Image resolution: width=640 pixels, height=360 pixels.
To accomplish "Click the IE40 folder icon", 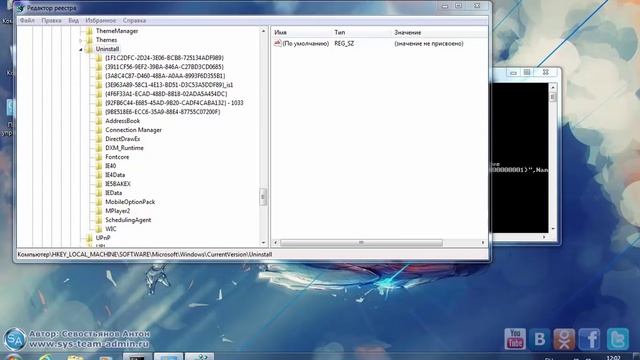I will [x=99, y=166].
